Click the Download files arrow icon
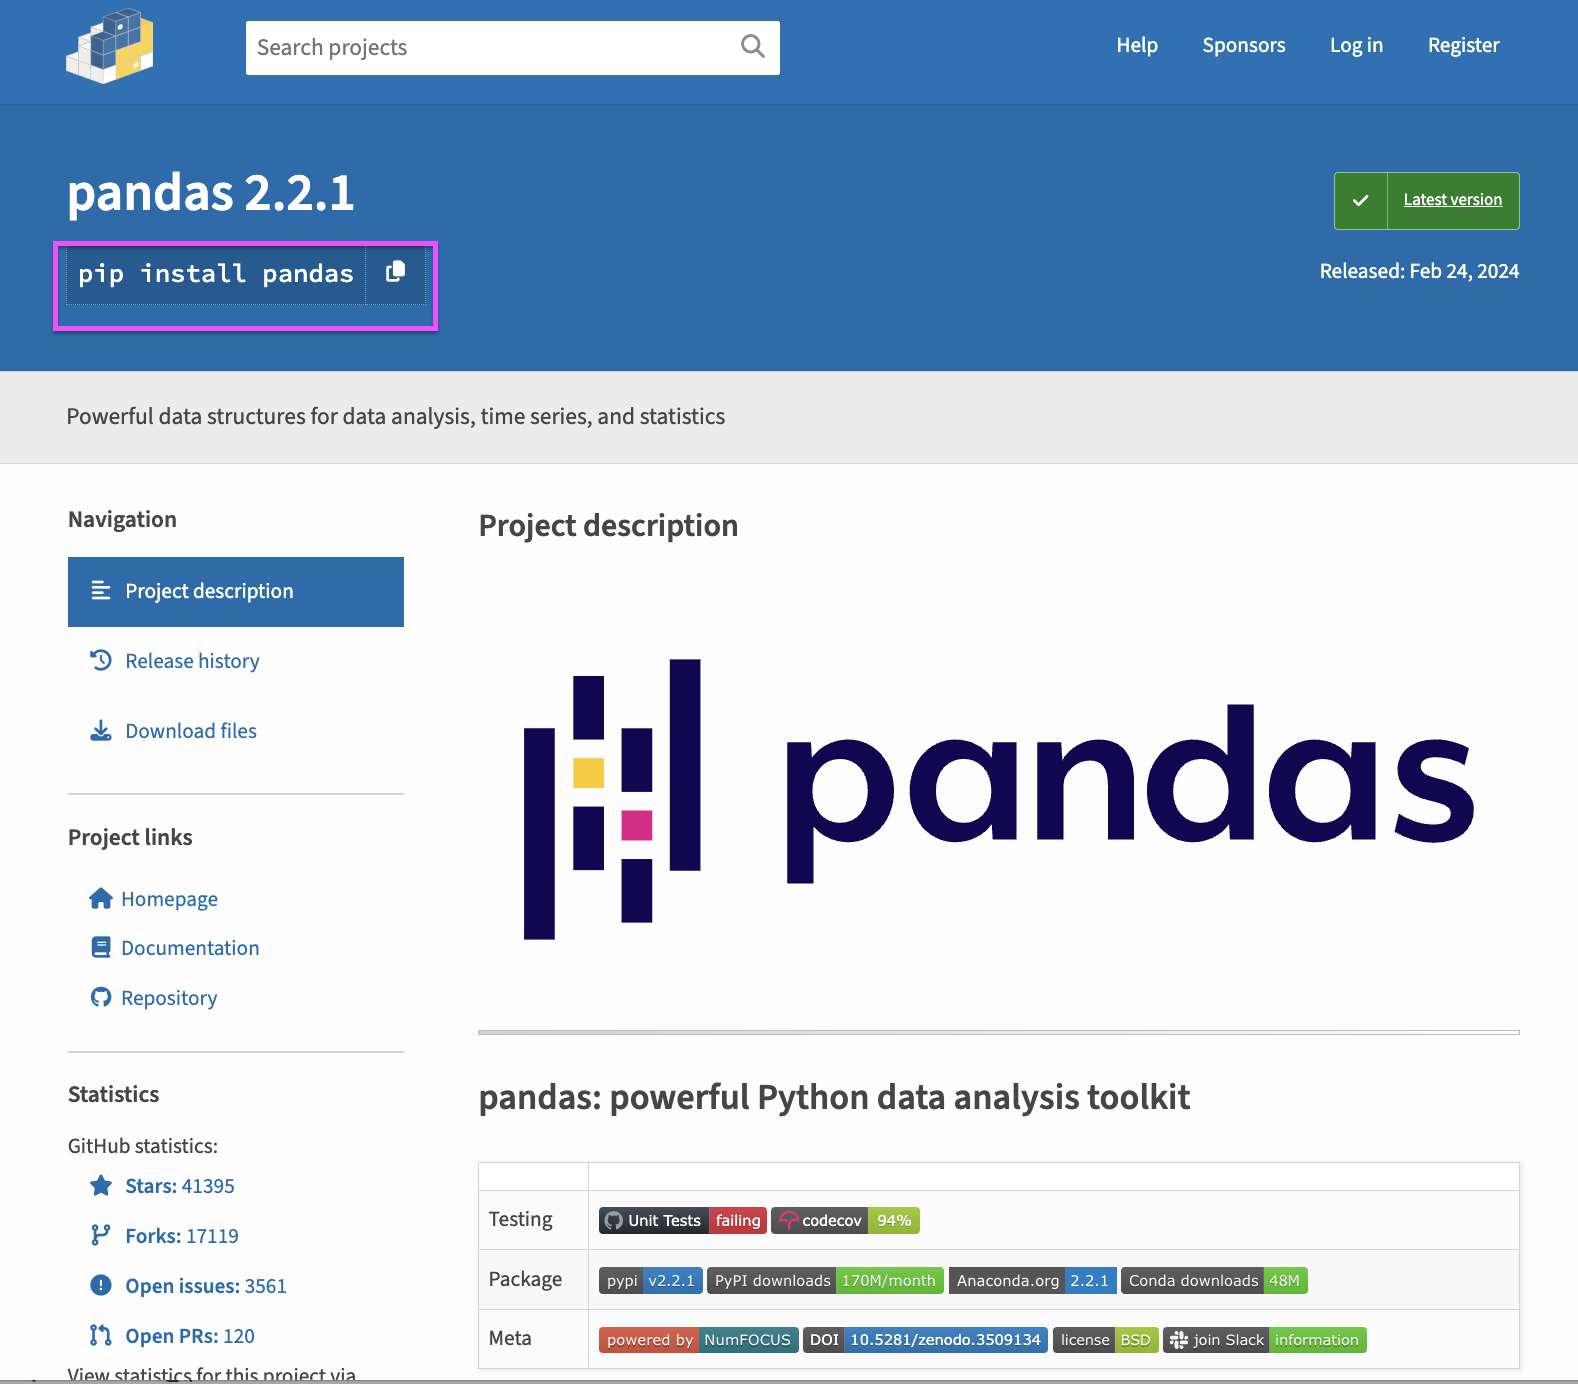The image size is (1578, 1384). [x=101, y=731]
